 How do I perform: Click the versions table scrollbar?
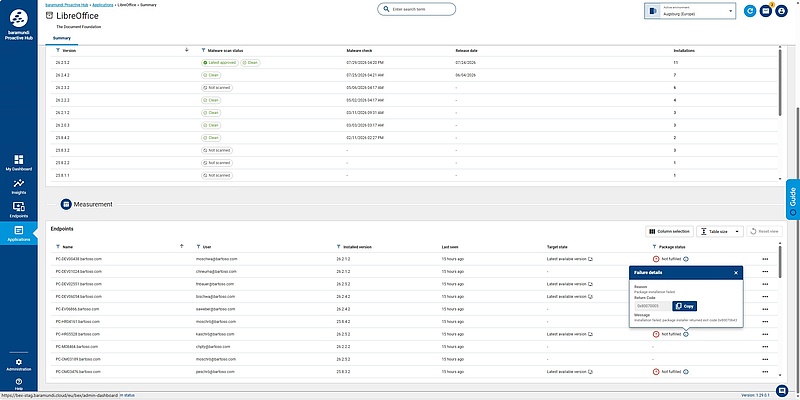coord(780,82)
